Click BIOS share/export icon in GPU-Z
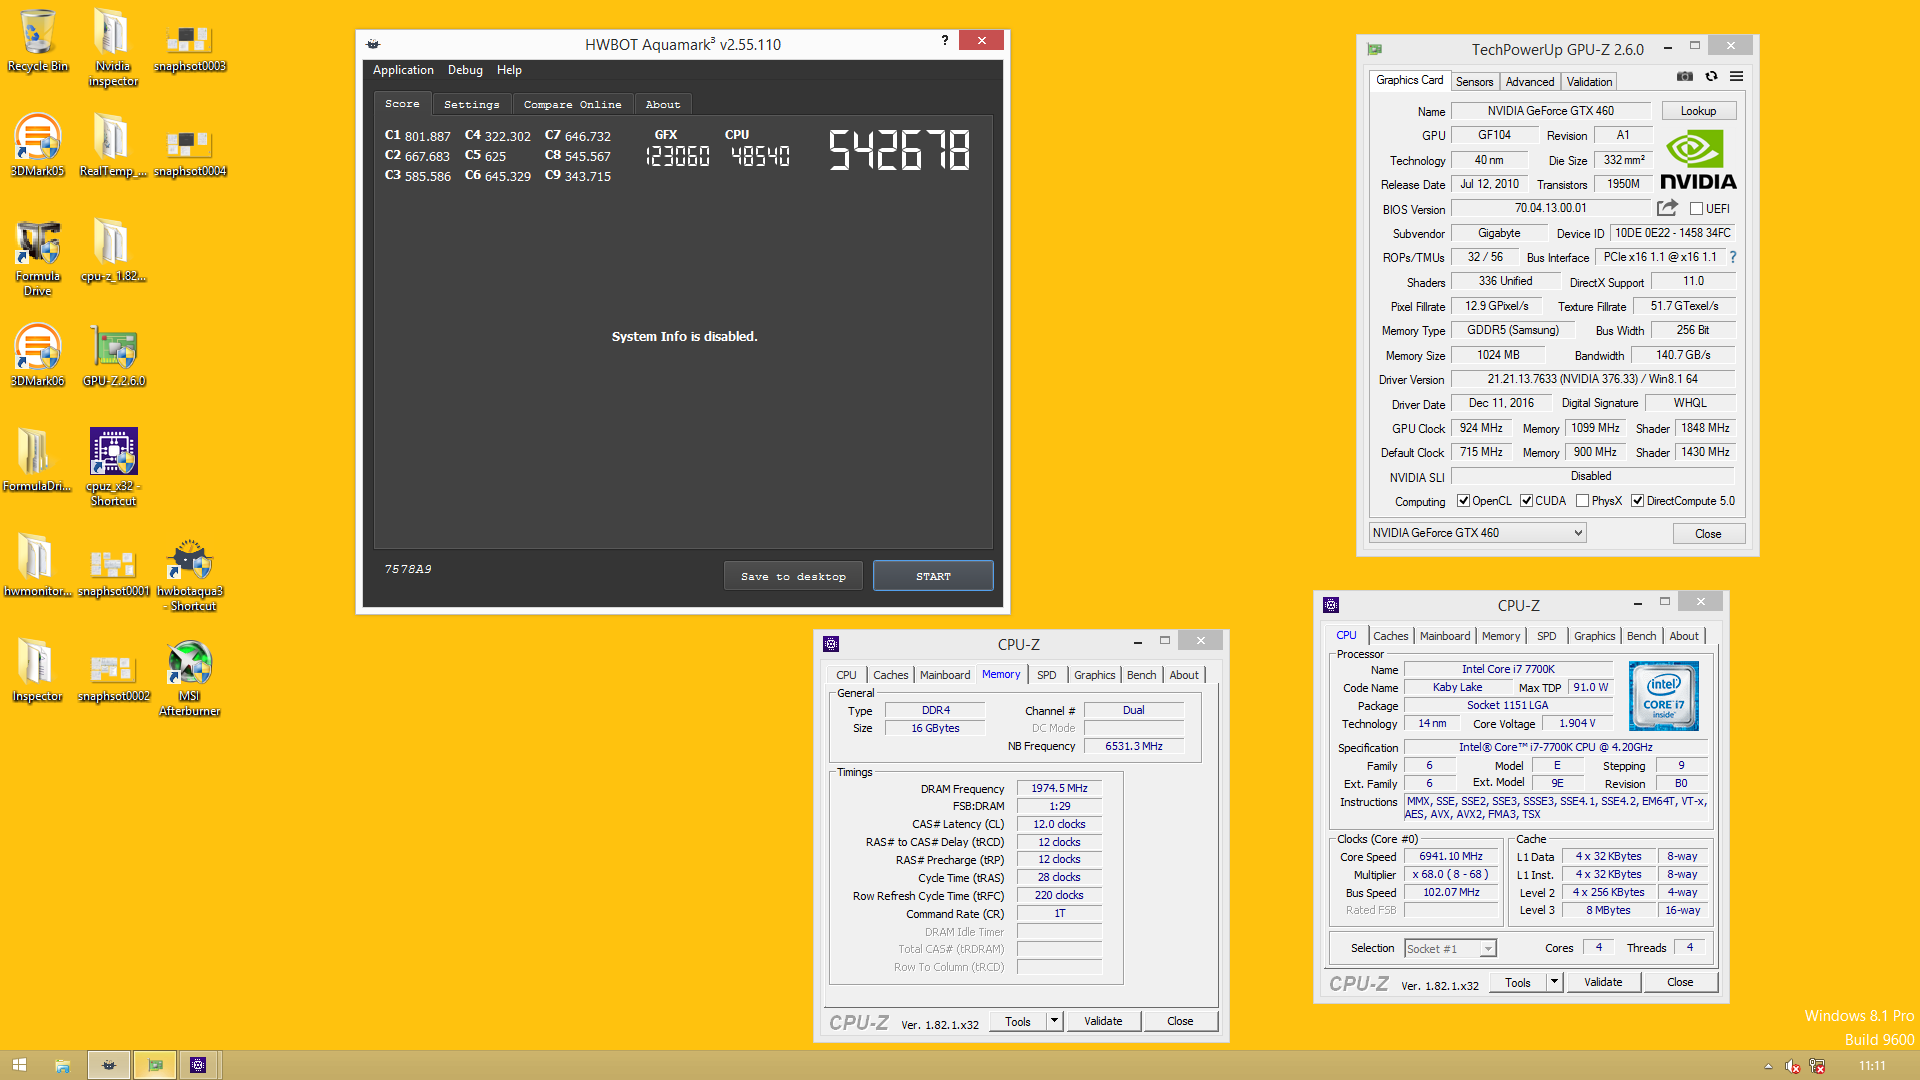The height and width of the screenshot is (1080, 1920). 1667,208
